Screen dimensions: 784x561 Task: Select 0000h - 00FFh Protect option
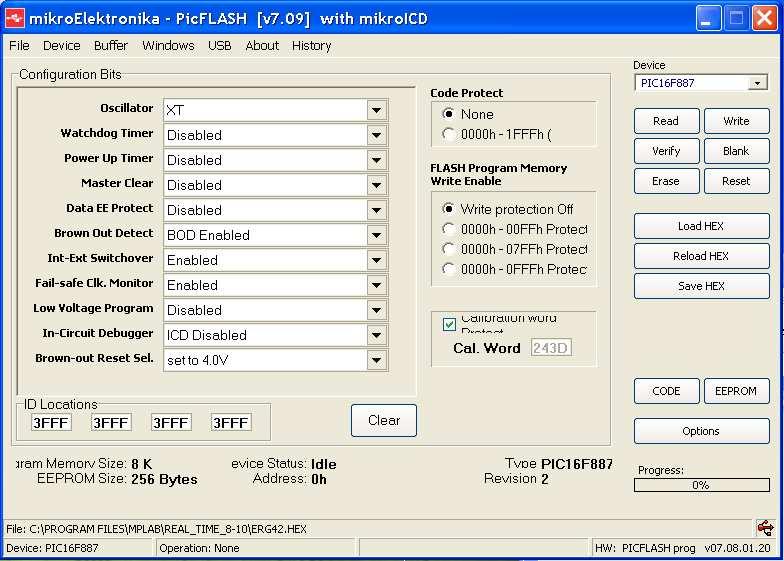click(x=448, y=229)
